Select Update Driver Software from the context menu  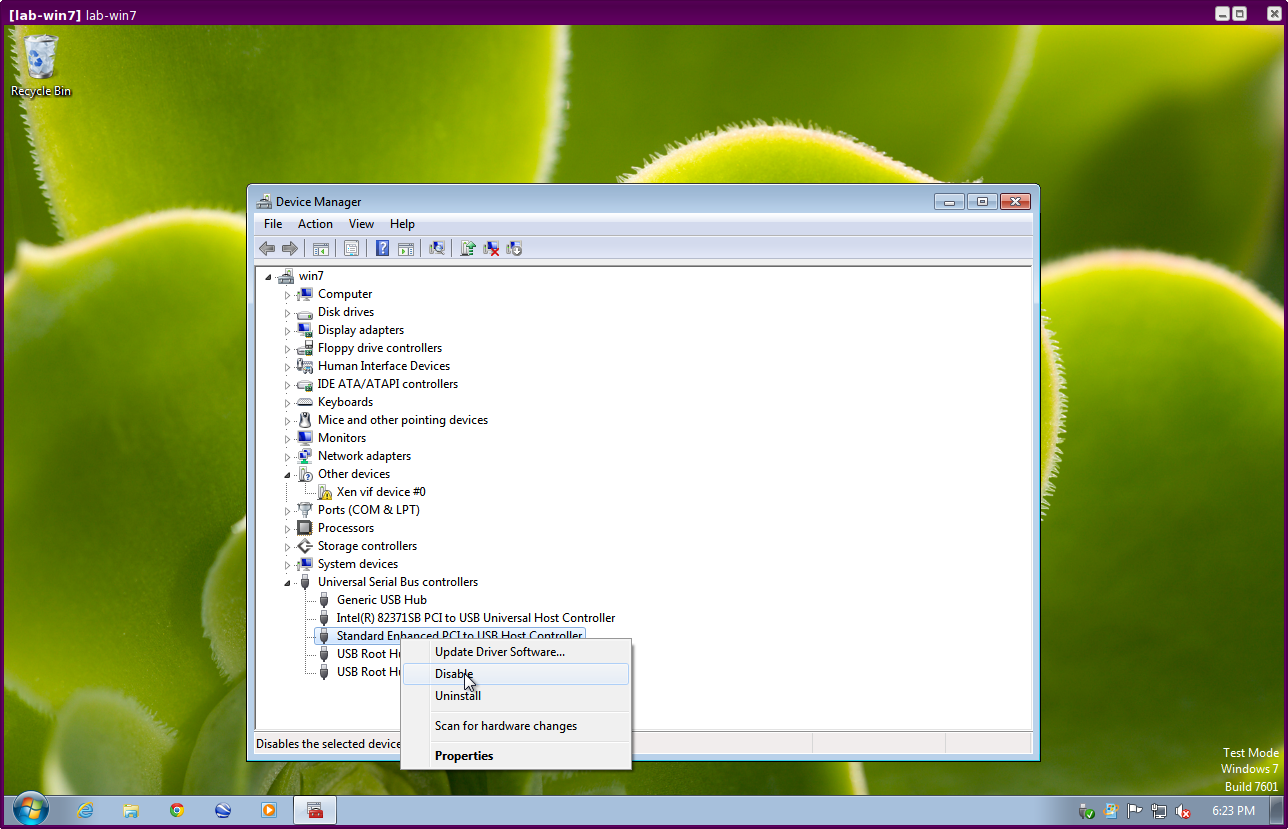[x=499, y=651]
